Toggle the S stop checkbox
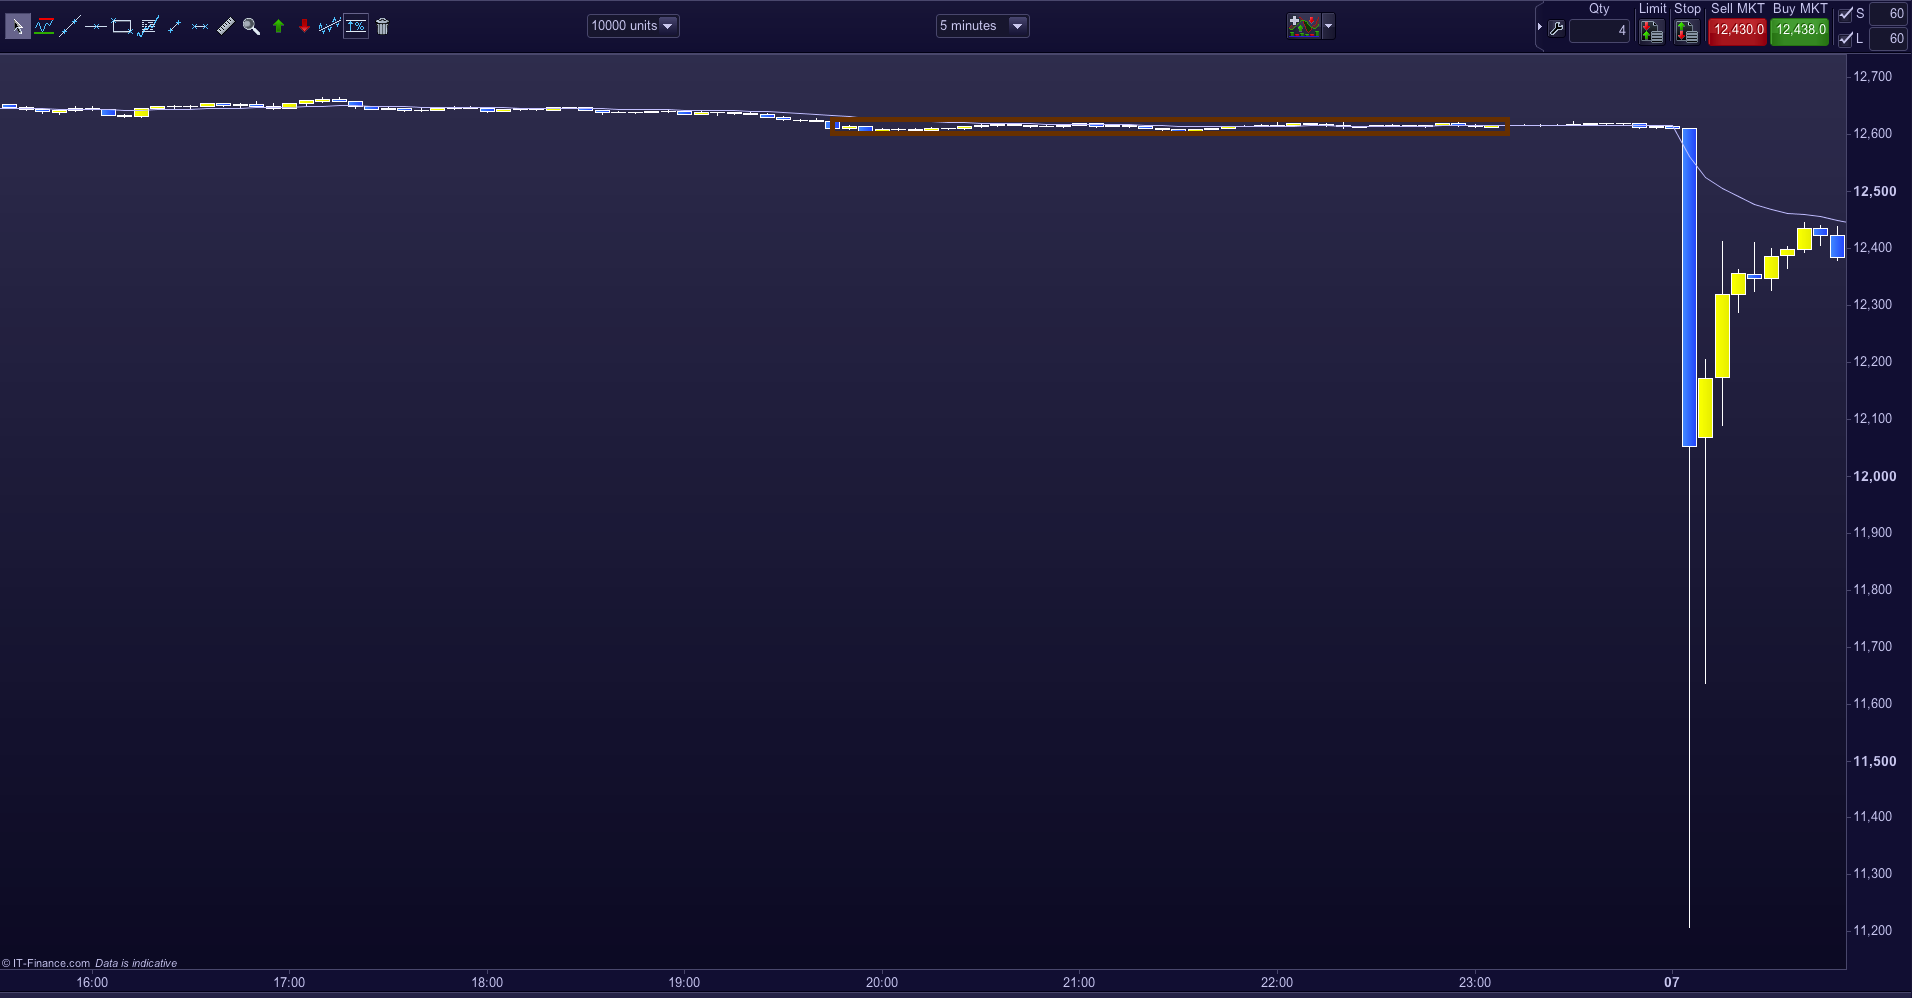This screenshot has height=998, width=1912. pyautogui.click(x=1846, y=14)
